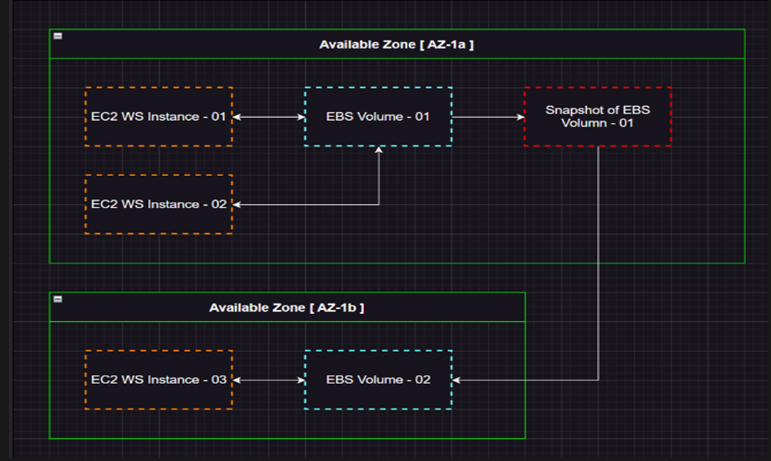Select the Available Zone [ AZ-1a ] title bar
Image resolution: width=771 pixels, height=461 pixels.
(x=396, y=44)
